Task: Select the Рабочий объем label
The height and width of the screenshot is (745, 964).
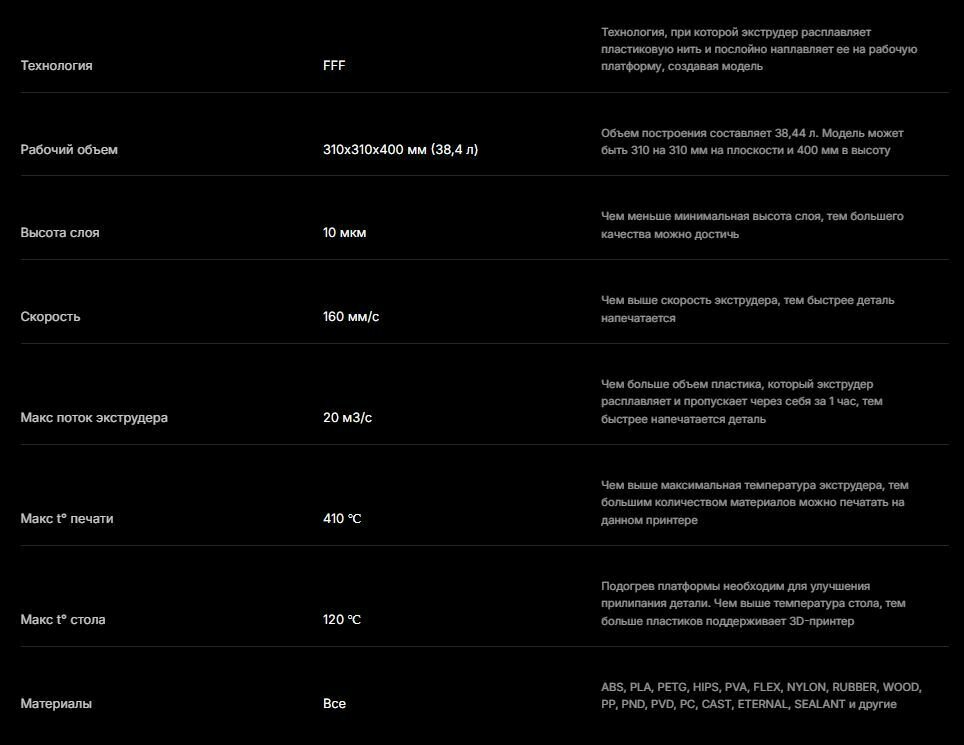Action: point(69,150)
